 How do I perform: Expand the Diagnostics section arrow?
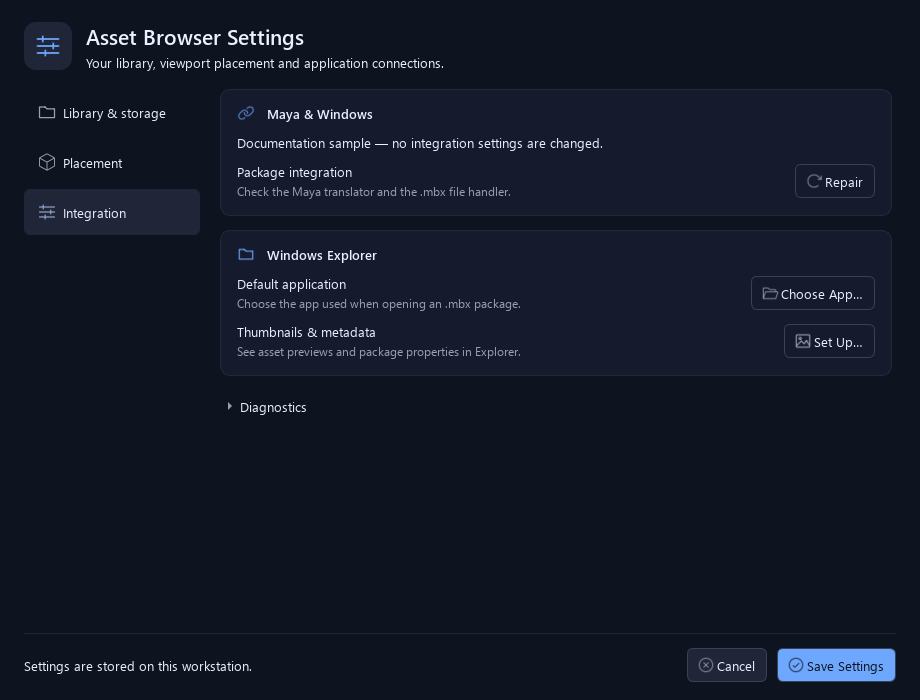coord(229,407)
